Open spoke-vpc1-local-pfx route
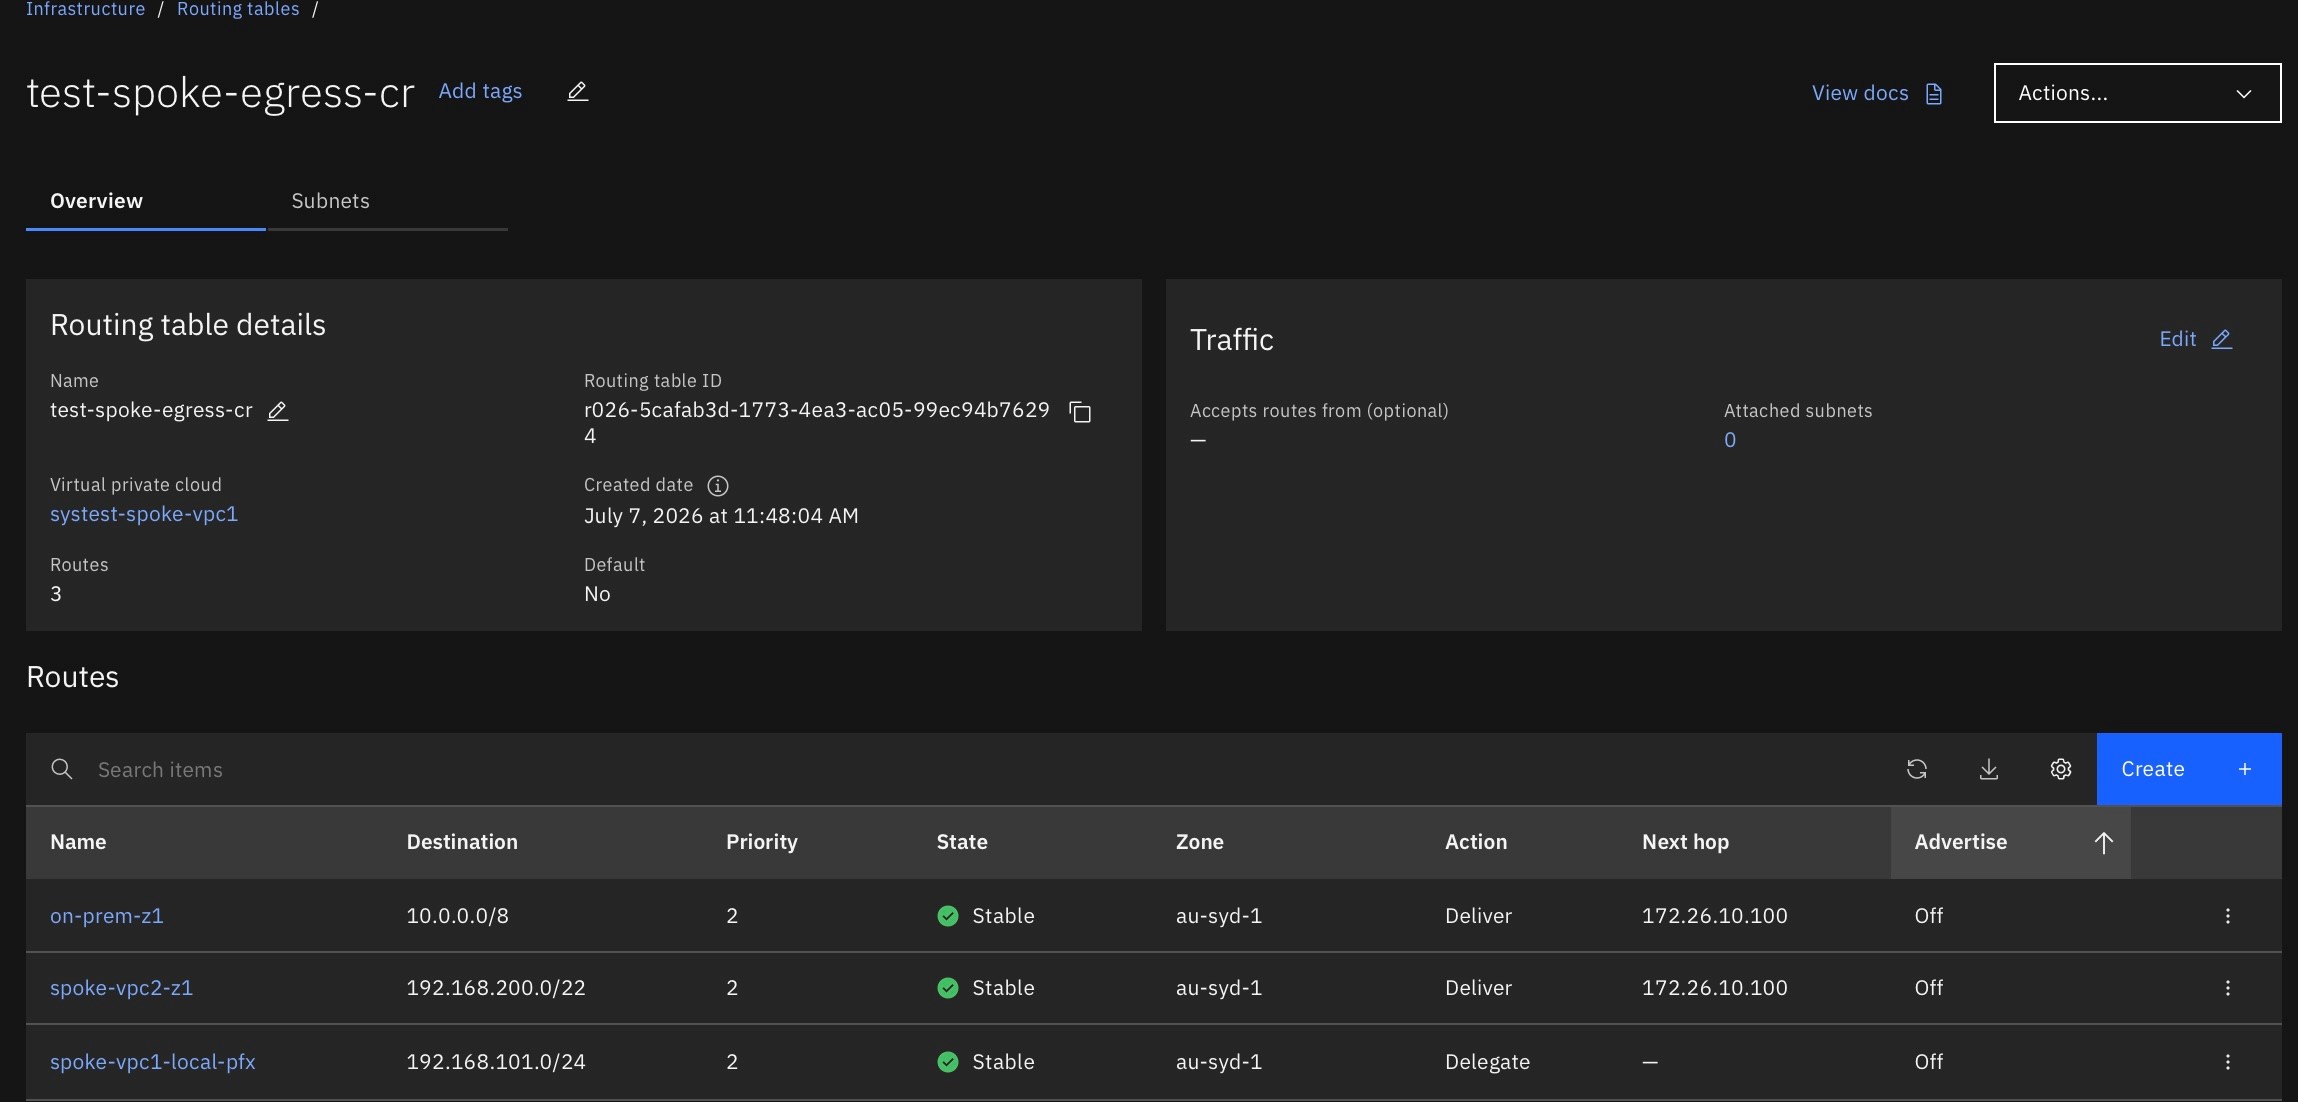Viewport: 2298px width, 1102px height. pyautogui.click(x=153, y=1062)
